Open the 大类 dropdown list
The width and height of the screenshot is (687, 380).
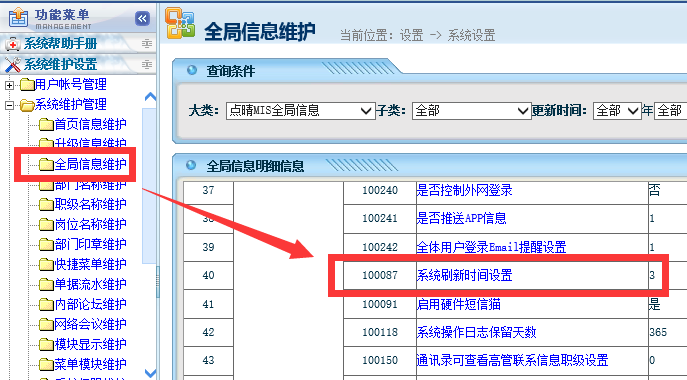301,110
